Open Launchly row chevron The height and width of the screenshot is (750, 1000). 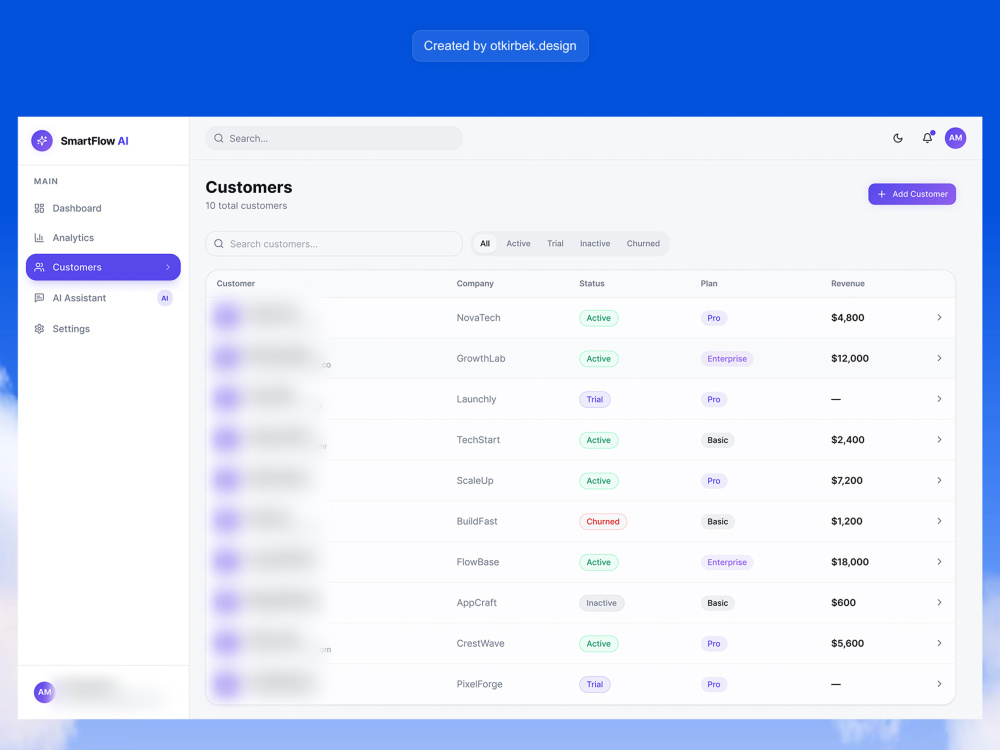[939, 399]
